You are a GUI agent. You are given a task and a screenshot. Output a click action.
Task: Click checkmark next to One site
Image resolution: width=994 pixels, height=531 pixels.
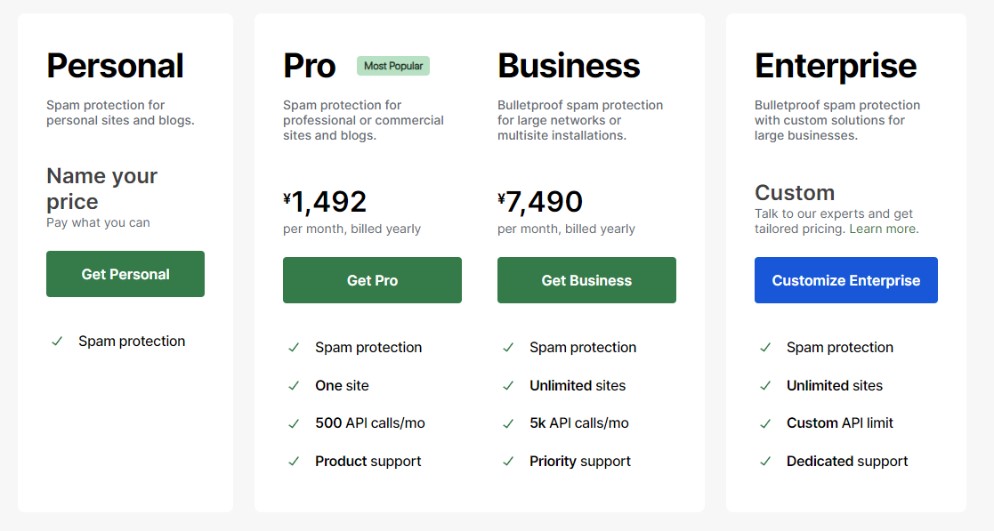coord(294,385)
